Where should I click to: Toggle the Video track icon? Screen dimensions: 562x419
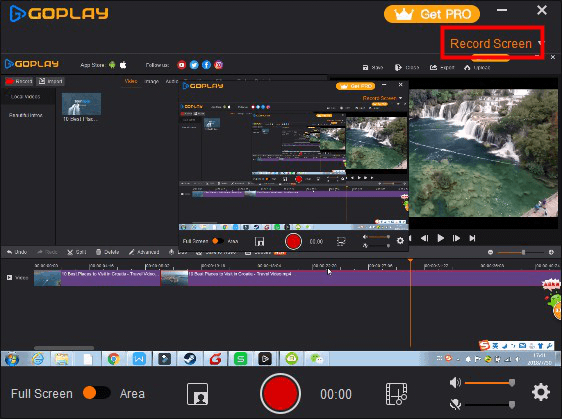[9, 278]
